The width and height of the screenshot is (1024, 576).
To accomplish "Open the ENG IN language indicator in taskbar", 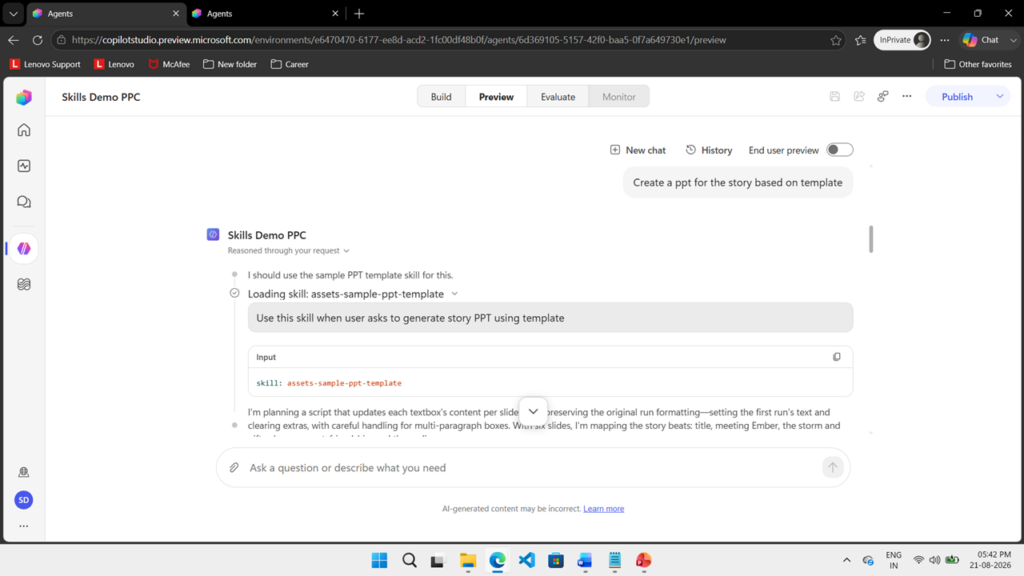I will point(893,560).
